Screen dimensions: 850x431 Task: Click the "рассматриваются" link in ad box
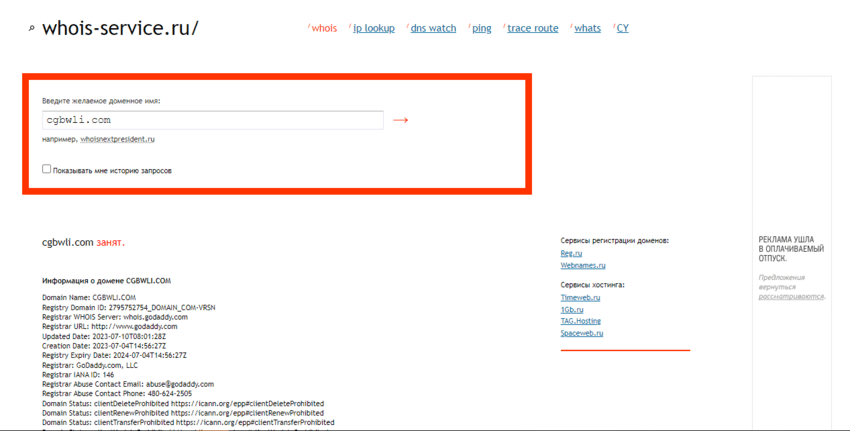click(790, 297)
